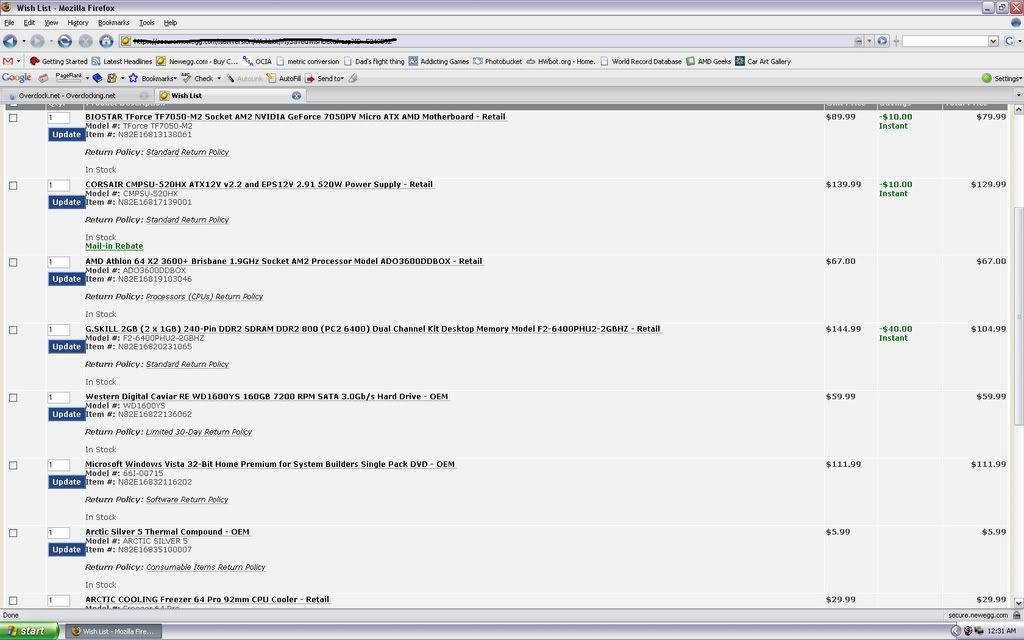Screen dimensions: 1024x640
Task: Open Gmail bookmark icon in bookmarks bar
Action: [x=8, y=61]
